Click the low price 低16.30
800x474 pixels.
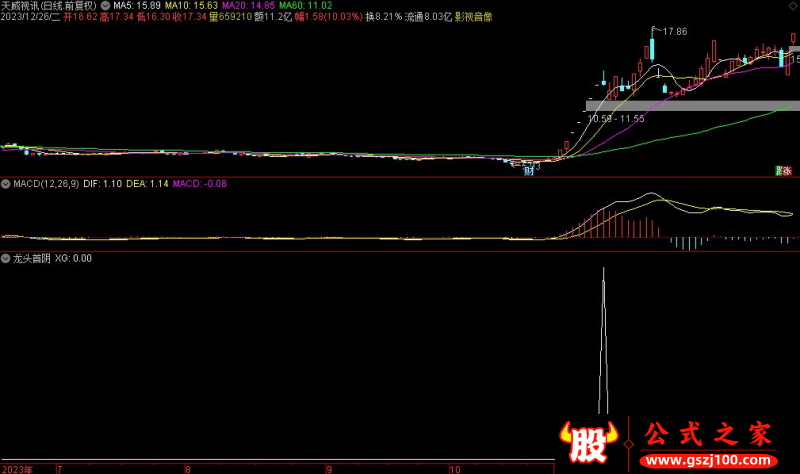[153, 17]
